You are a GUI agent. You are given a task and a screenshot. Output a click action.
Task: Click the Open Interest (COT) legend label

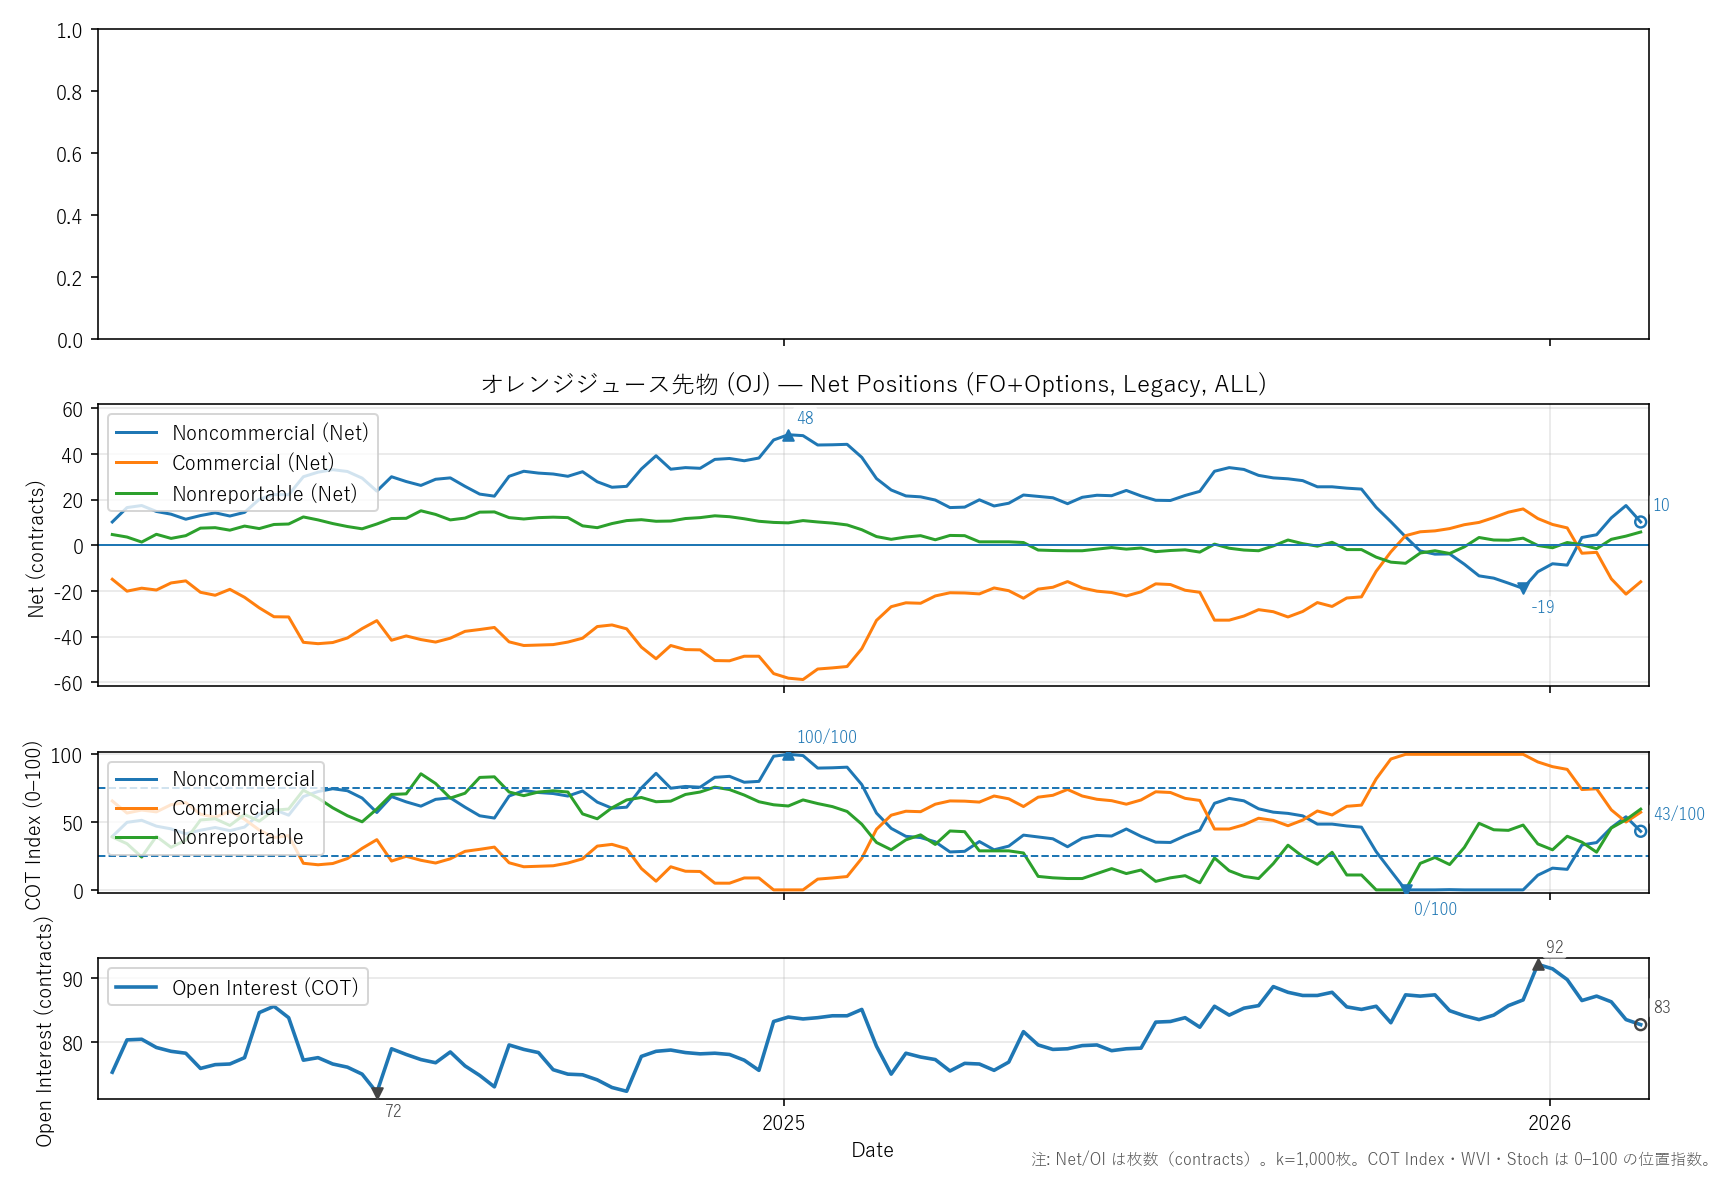pyautogui.click(x=265, y=988)
